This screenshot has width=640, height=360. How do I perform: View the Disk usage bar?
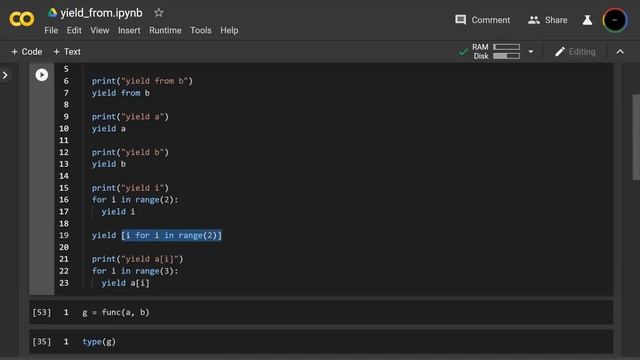(506, 56)
